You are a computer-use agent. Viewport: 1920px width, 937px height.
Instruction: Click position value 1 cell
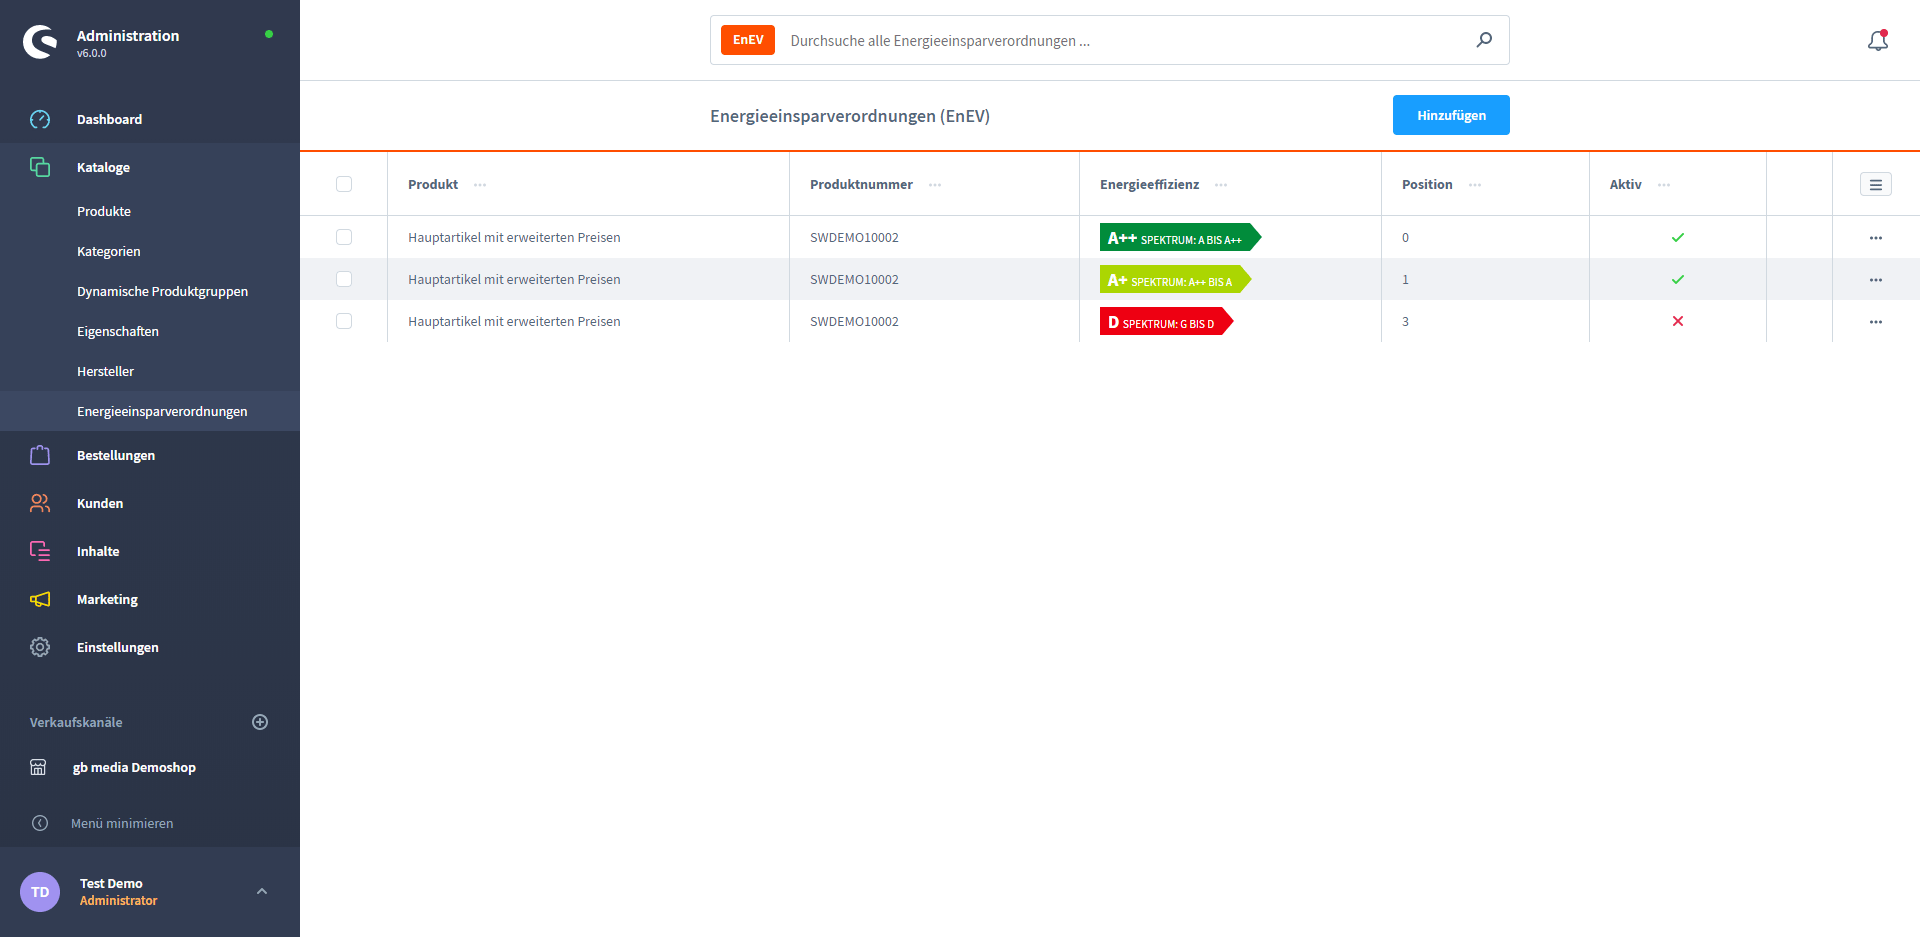(1405, 279)
